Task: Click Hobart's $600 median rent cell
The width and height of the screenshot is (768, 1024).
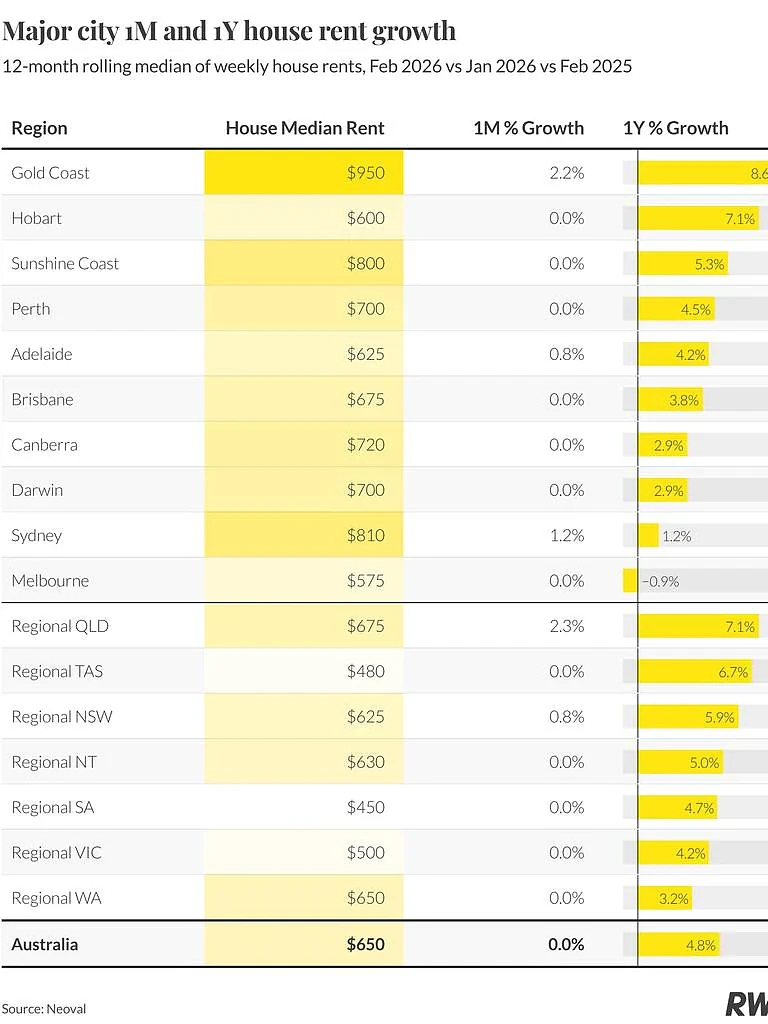Action: pyautogui.click(x=304, y=218)
